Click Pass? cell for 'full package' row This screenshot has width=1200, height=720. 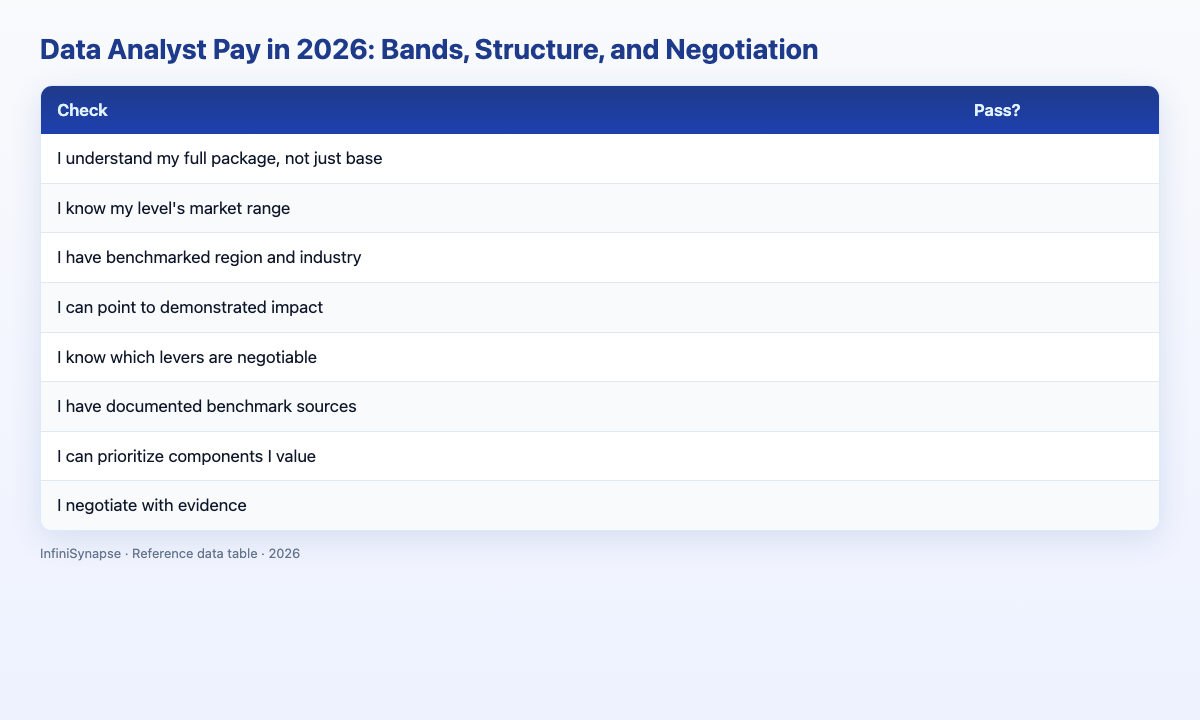tap(1058, 159)
